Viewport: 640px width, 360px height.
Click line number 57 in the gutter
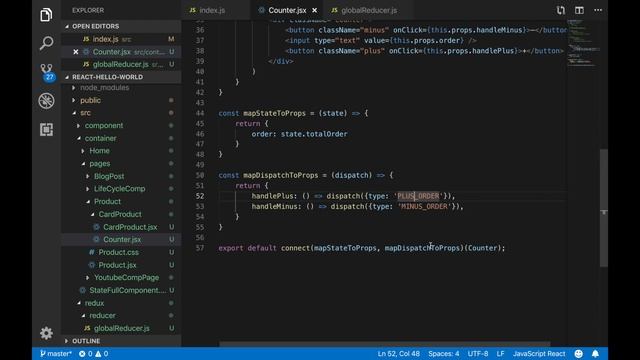(x=200, y=248)
